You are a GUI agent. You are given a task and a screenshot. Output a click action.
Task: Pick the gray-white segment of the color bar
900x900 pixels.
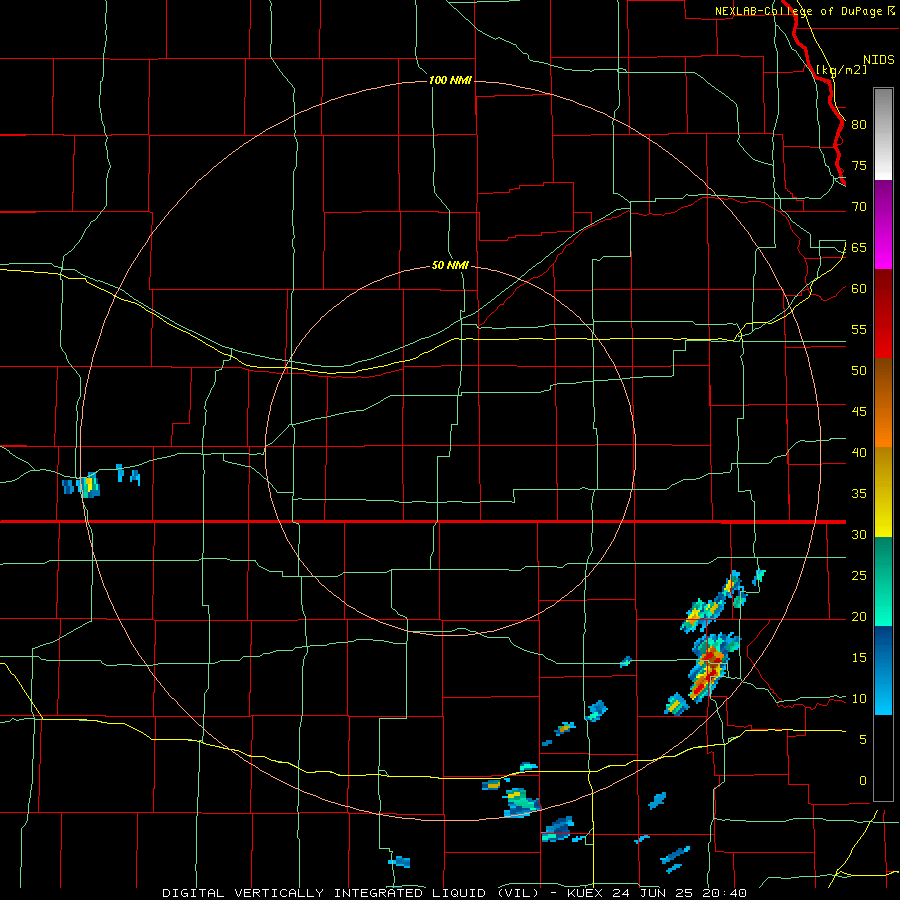click(x=883, y=134)
